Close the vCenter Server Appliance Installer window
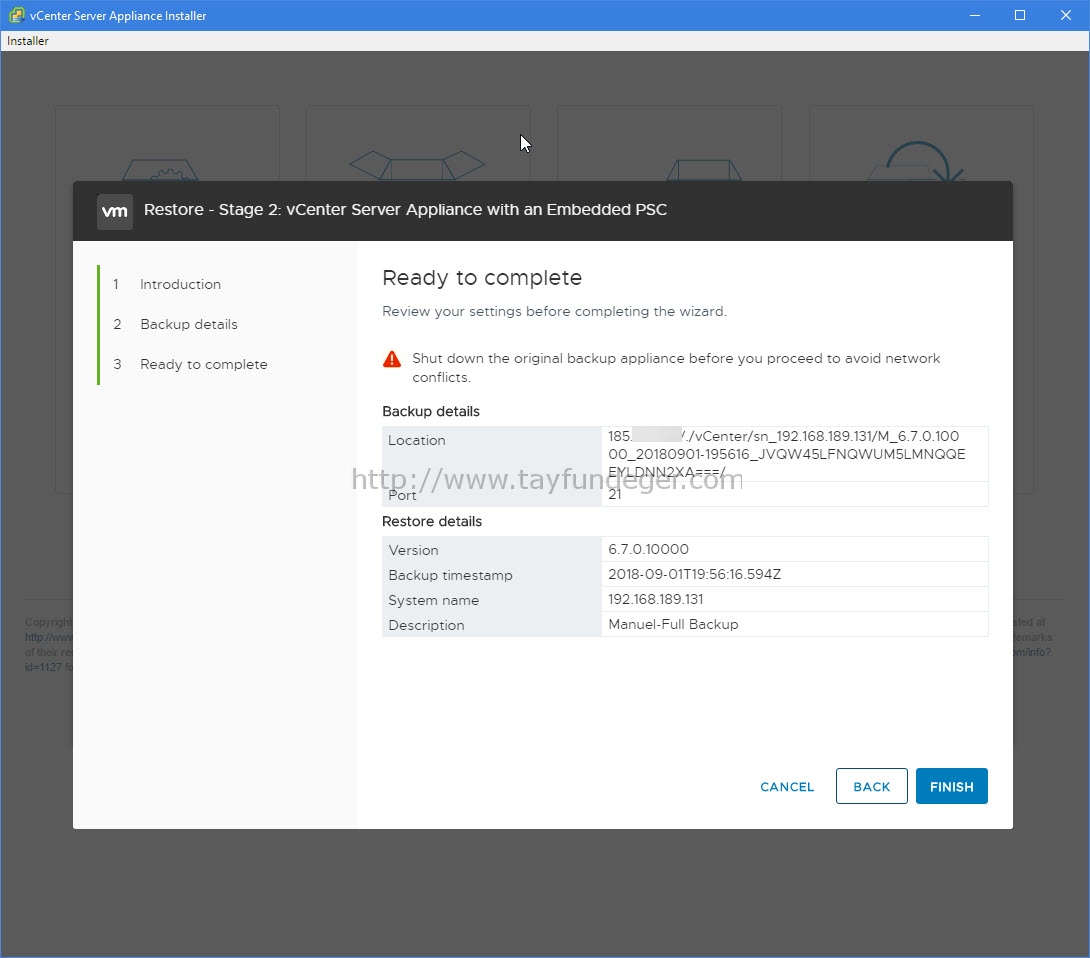Image resolution: width=1090 pixels, height=958 pixels. coord(1066,15)
